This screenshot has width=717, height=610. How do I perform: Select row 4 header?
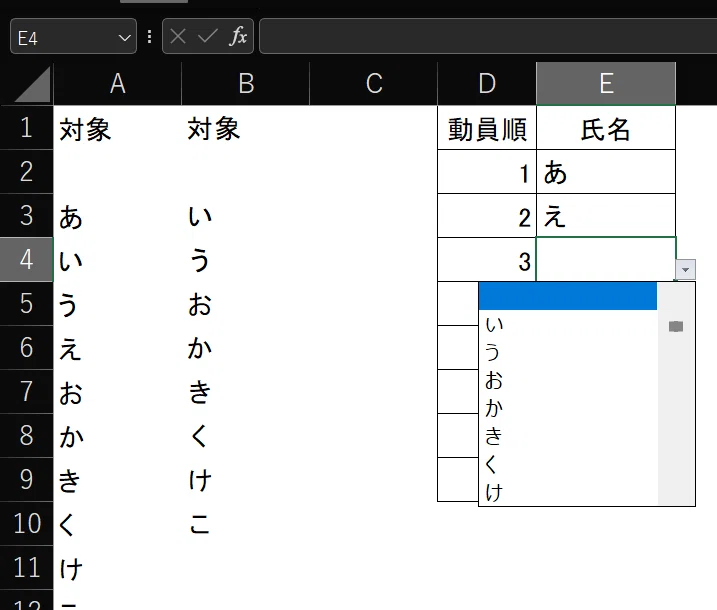click(x=27, y=259)
